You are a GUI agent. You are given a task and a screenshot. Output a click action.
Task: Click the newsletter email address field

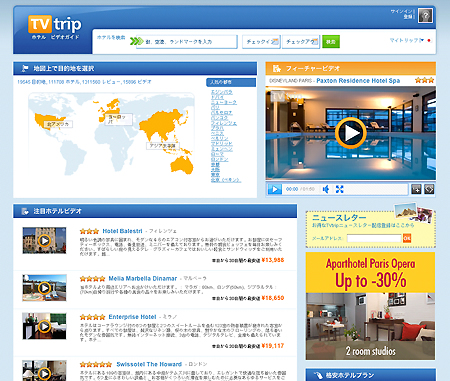point(374,238)
